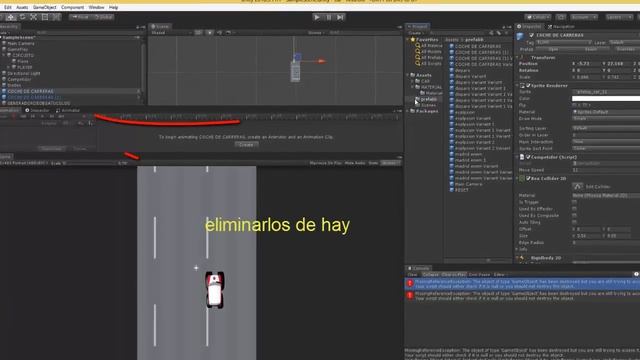Toggle the Global/Local handle rotation button

pyautogui.click(x=103, y=17)
